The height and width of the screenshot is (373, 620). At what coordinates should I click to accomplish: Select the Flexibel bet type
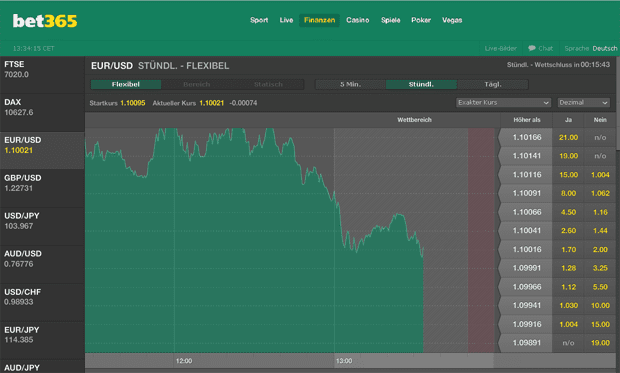tap(126, 84)
